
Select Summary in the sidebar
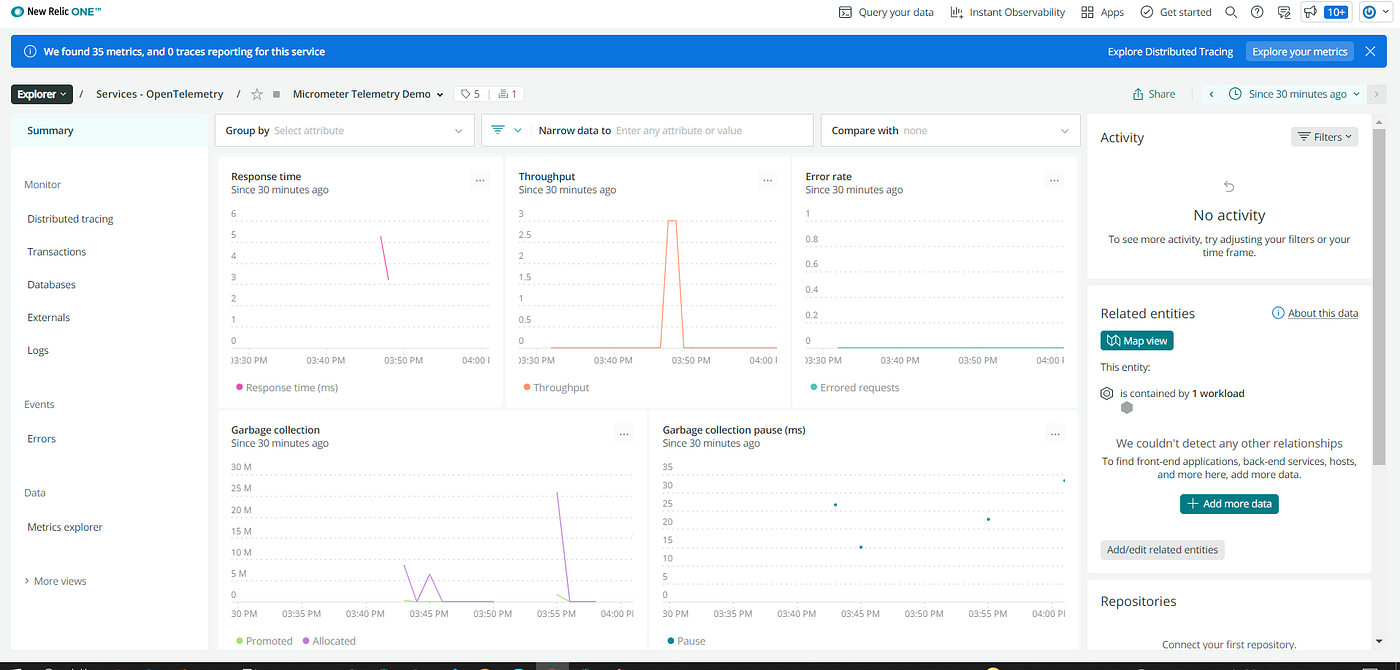109,130
